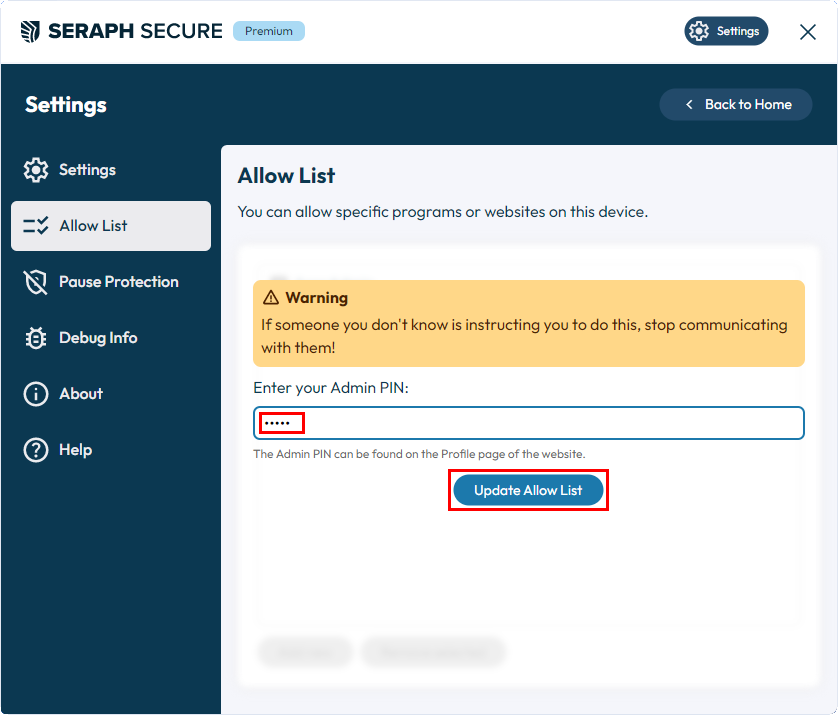Go back with the Back to Home button
Screen dimensions: 838x715
tap(735, 104)
